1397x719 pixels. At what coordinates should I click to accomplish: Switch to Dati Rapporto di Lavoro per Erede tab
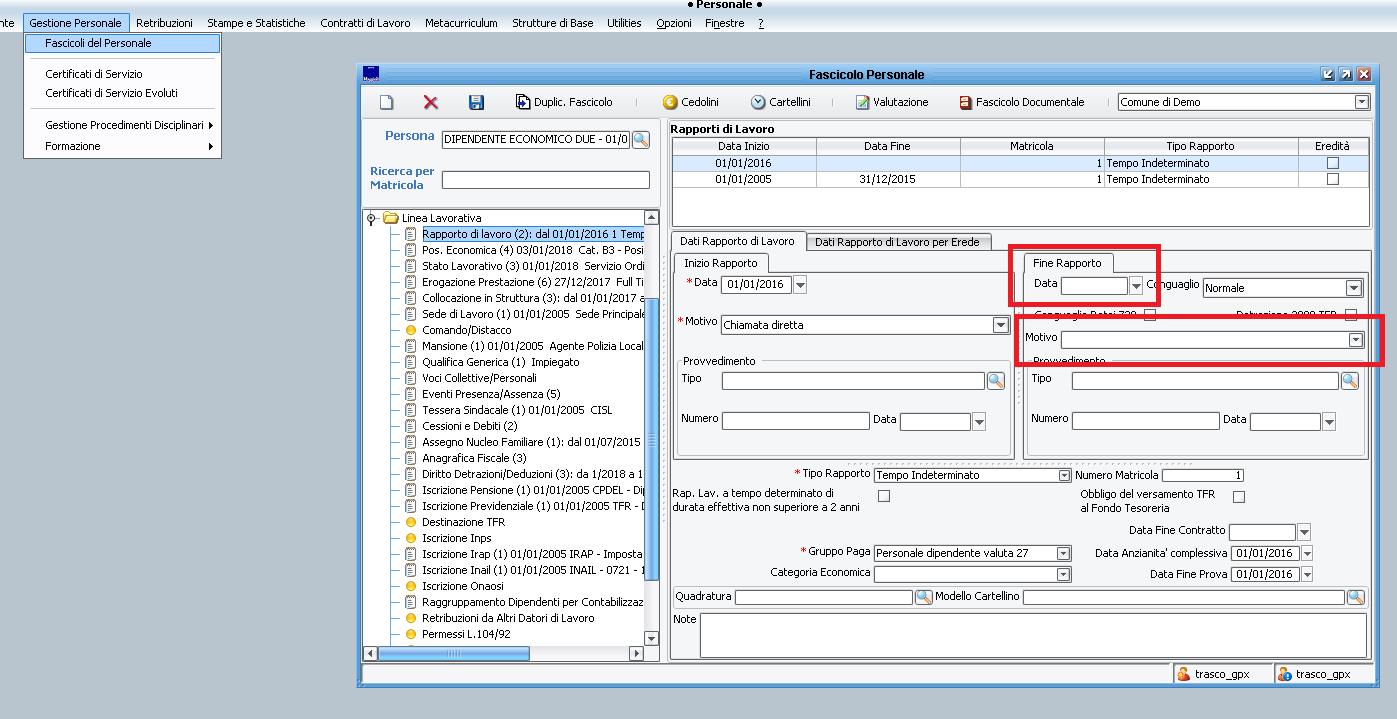pyautogui.click(x=897, y=242)
